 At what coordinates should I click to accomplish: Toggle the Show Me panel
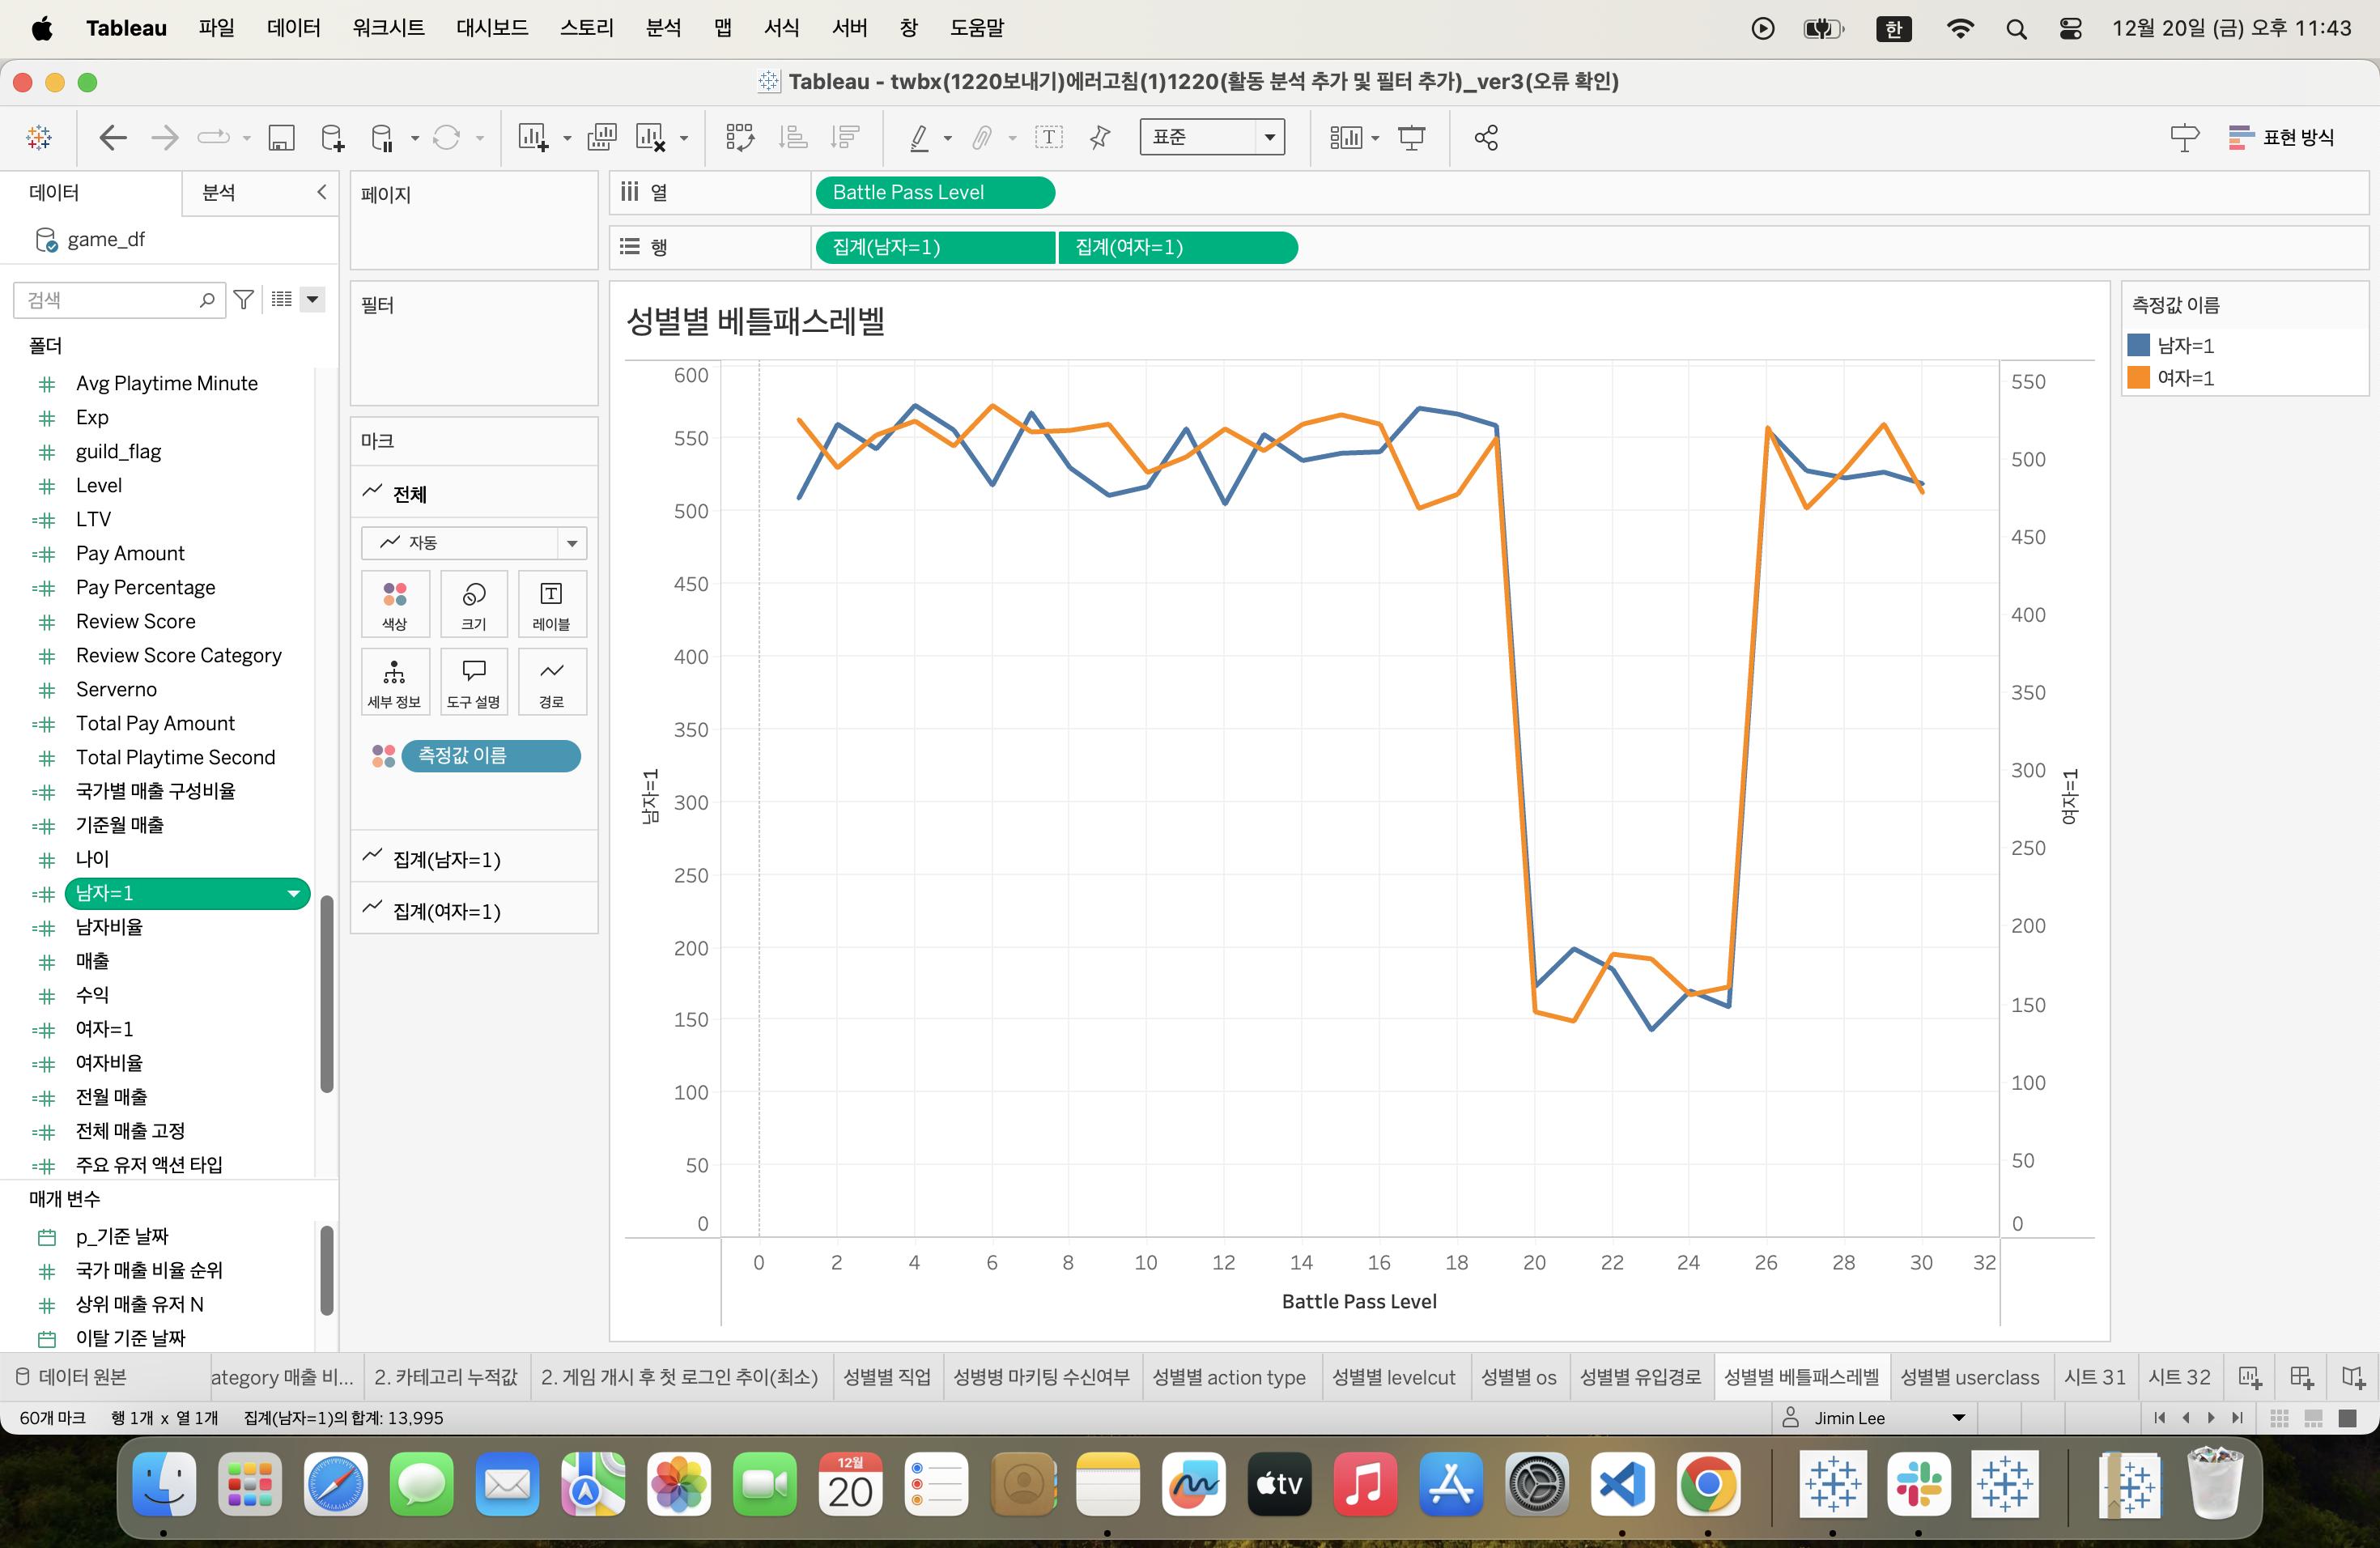(x=2282, y=137)
